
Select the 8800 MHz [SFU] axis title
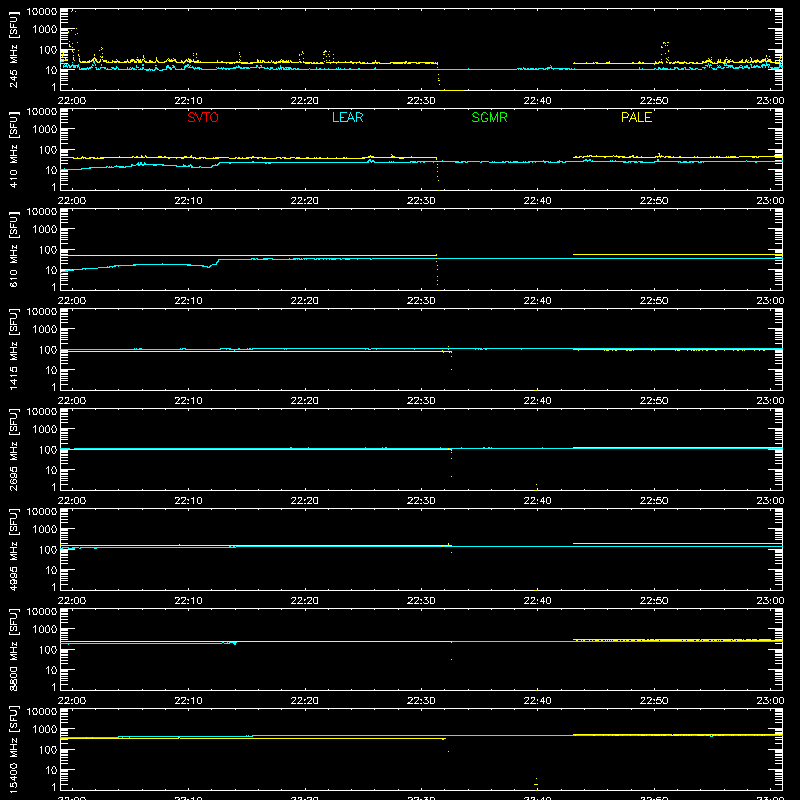14,649
